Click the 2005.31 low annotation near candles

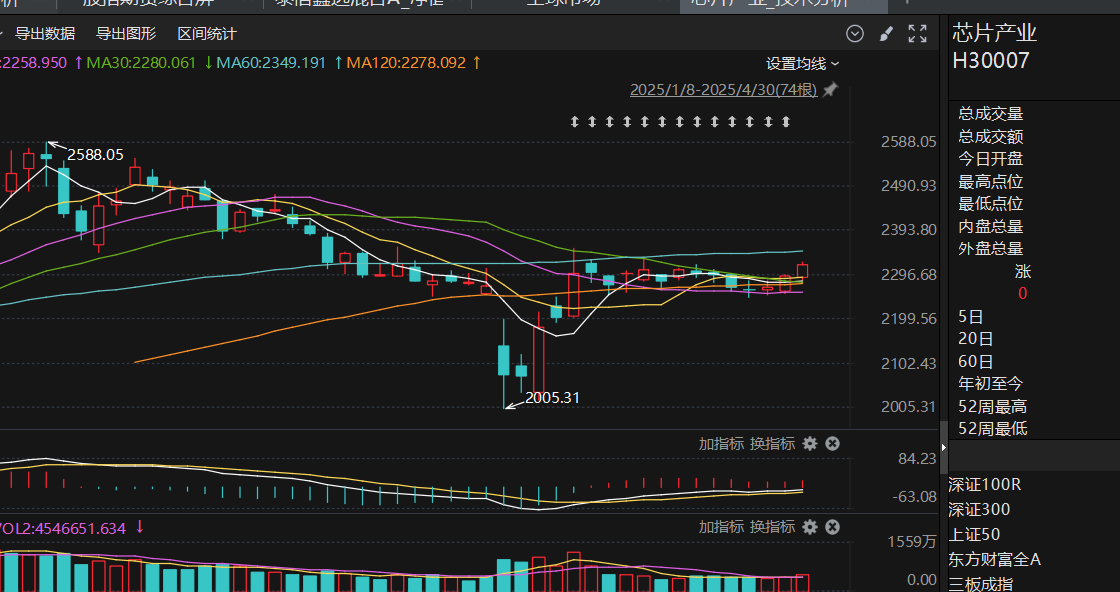click(x=552, y=398)
